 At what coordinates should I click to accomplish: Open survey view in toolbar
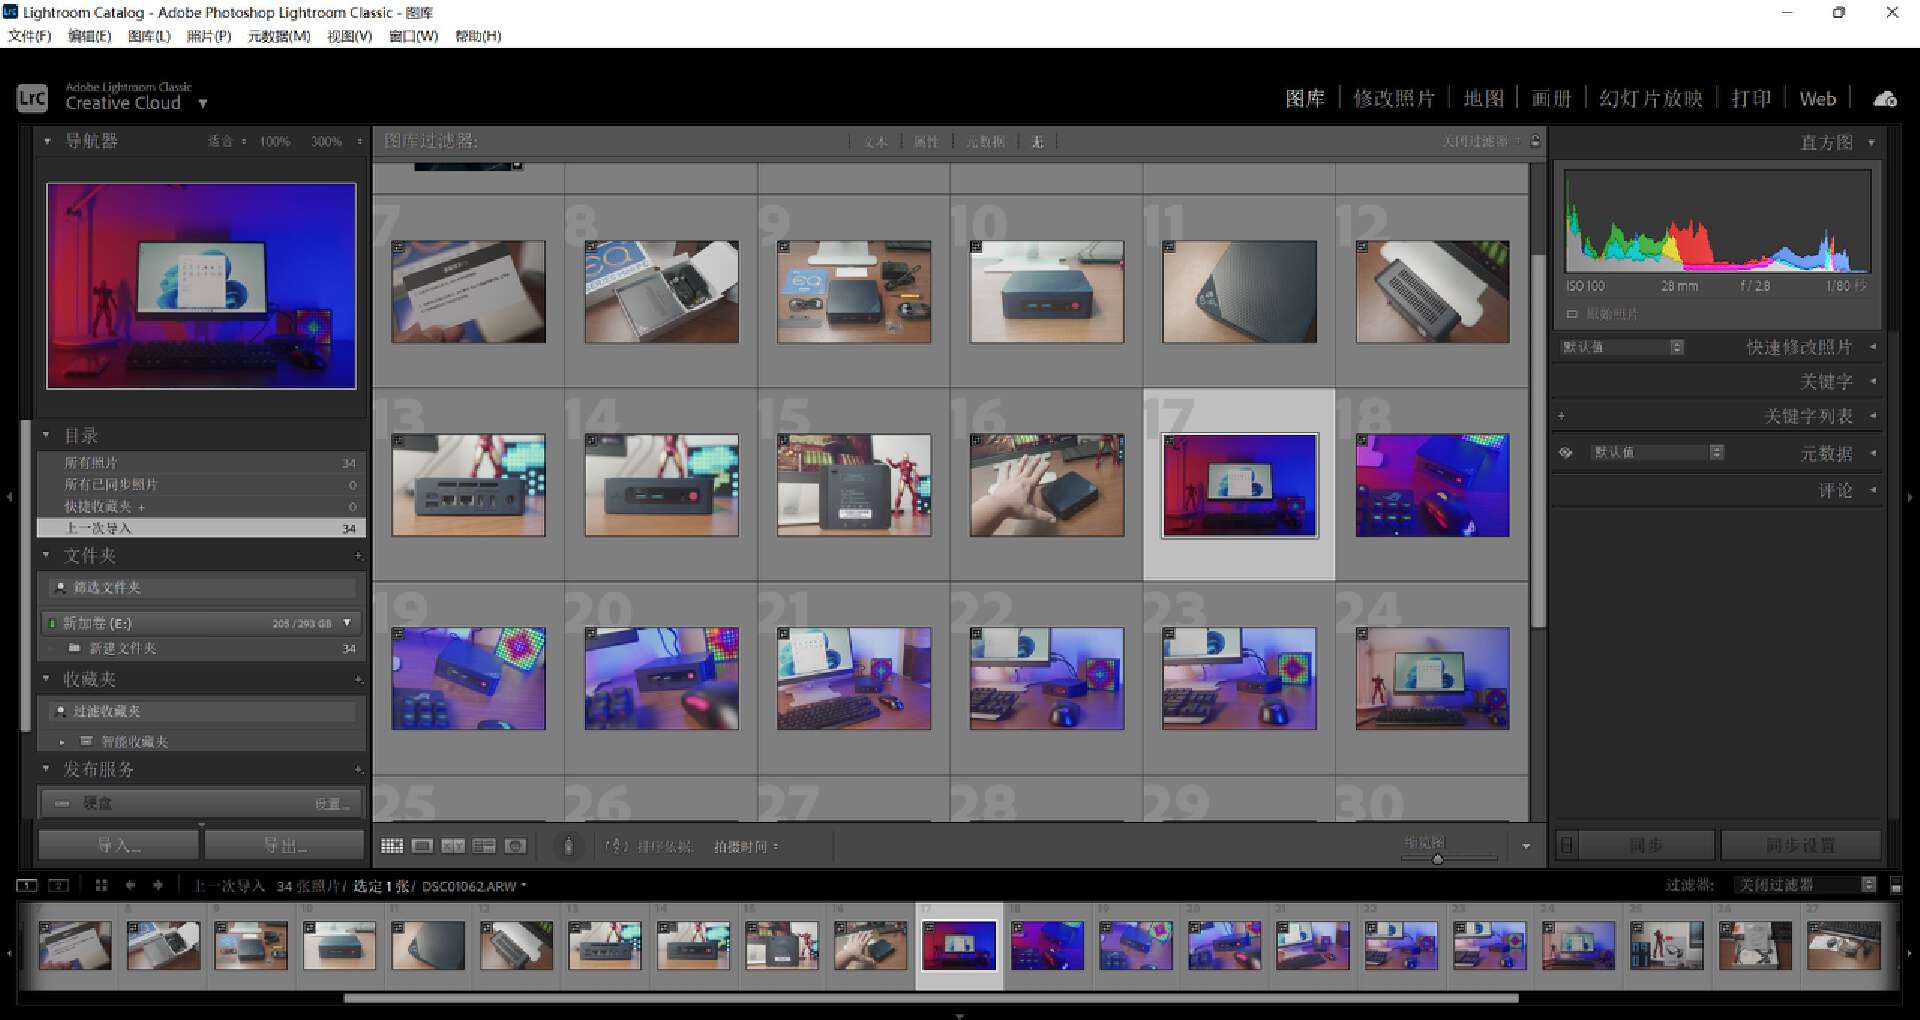pyautogui.click(x=484, y=846)
